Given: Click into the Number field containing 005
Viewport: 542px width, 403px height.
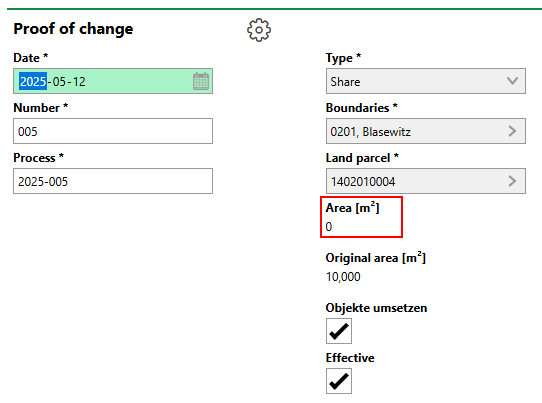Looking at the screenshot, I should click(x=113, y=131).
